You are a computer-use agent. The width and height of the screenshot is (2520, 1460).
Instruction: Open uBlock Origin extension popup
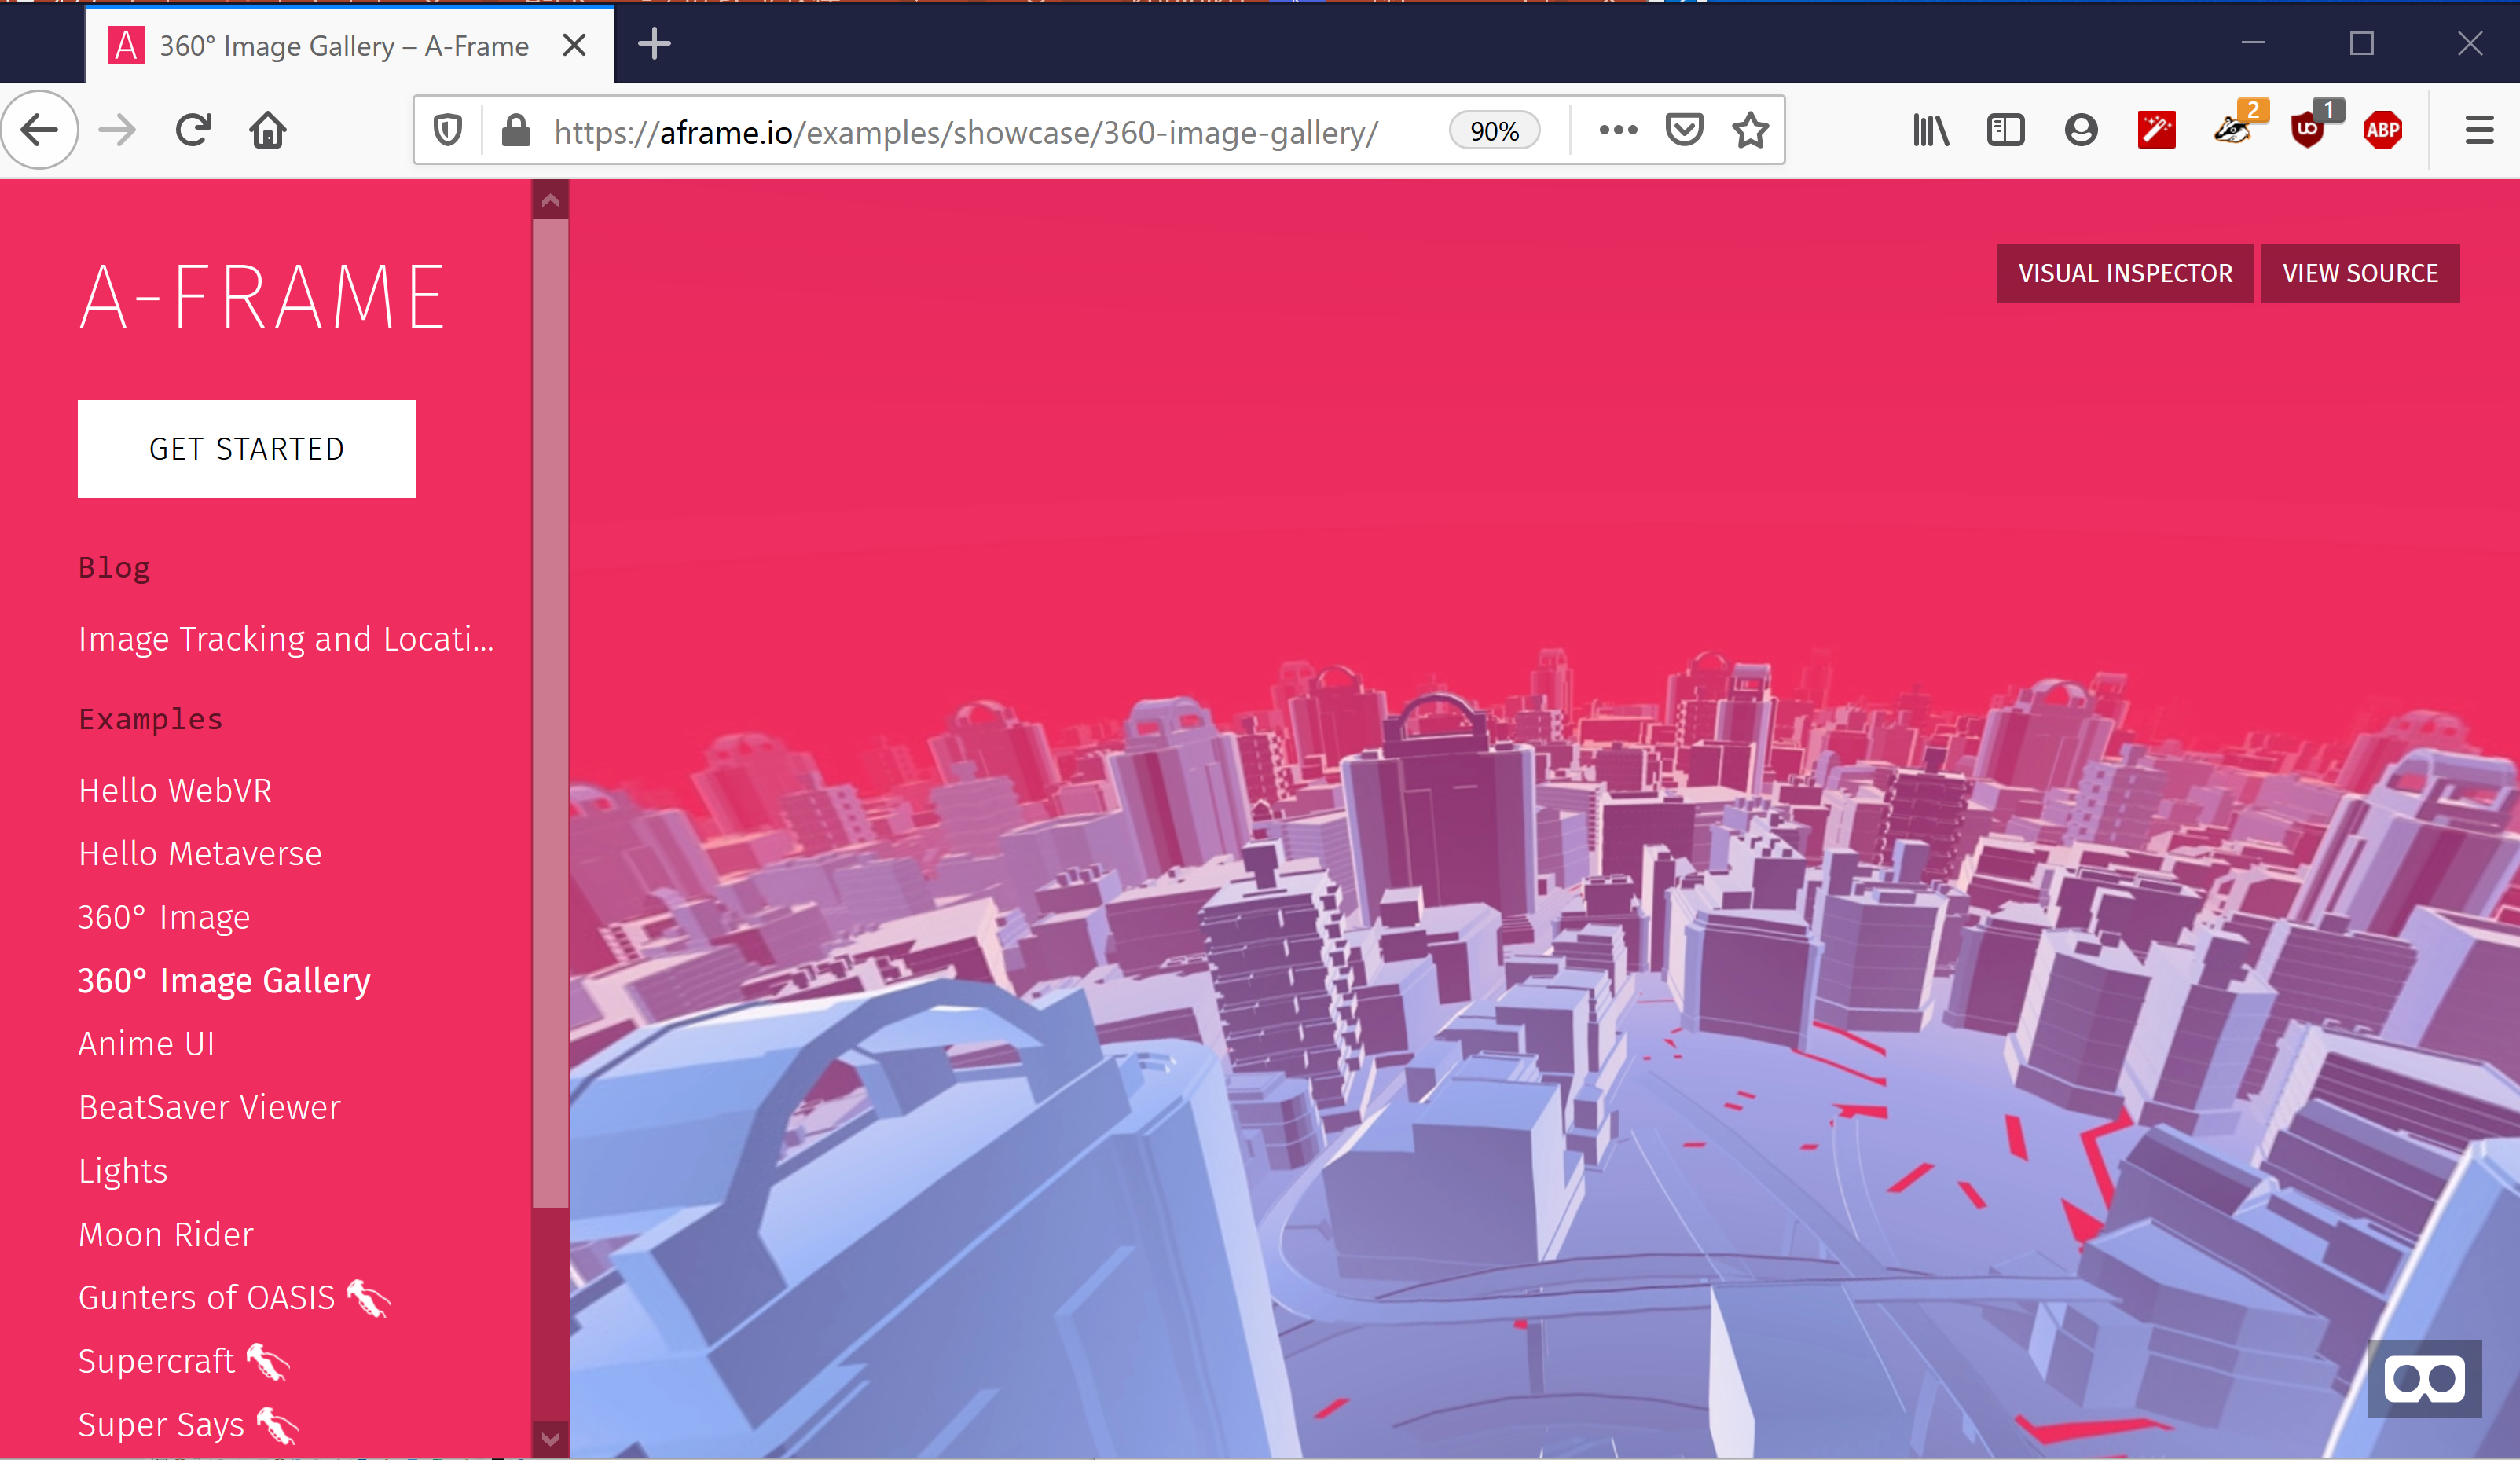(2310, 128)
